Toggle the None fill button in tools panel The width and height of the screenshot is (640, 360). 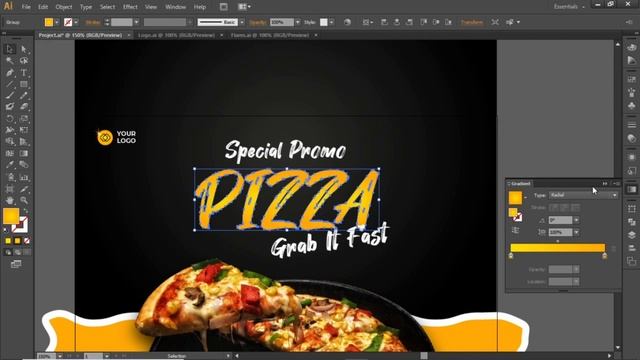(x=27, y=241)
